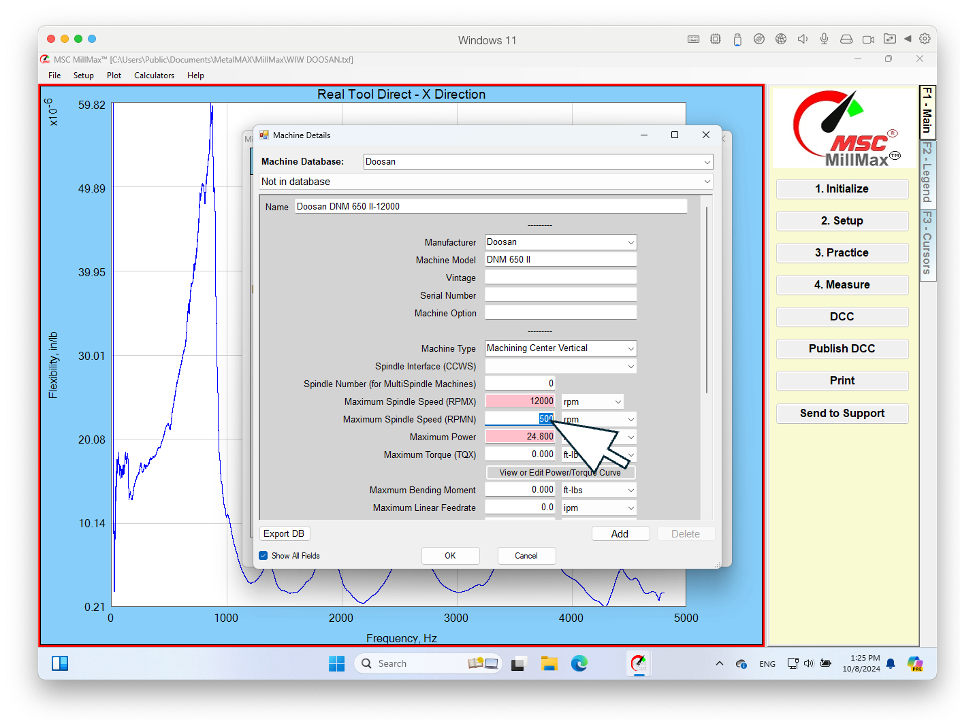Screen dimensions: 960x720
Task: Open the Maximum Bending Moment units dropdown
Action: click(631, 490)
